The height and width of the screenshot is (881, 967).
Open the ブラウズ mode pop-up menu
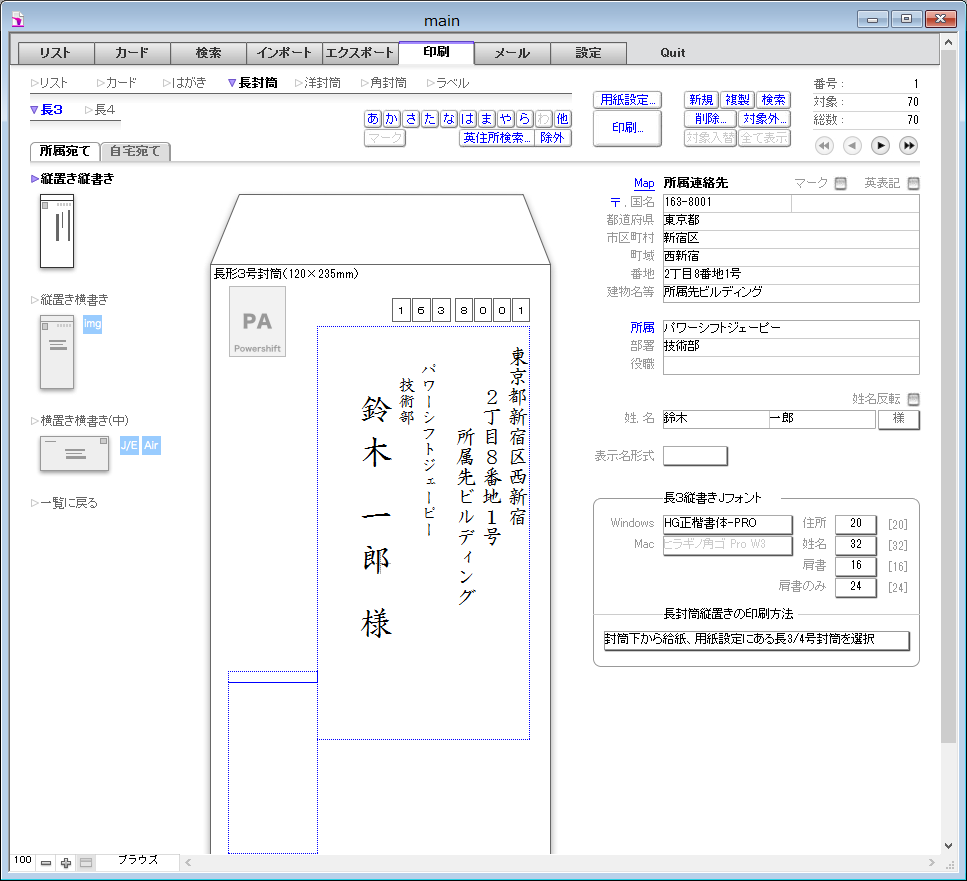(138, 860)
